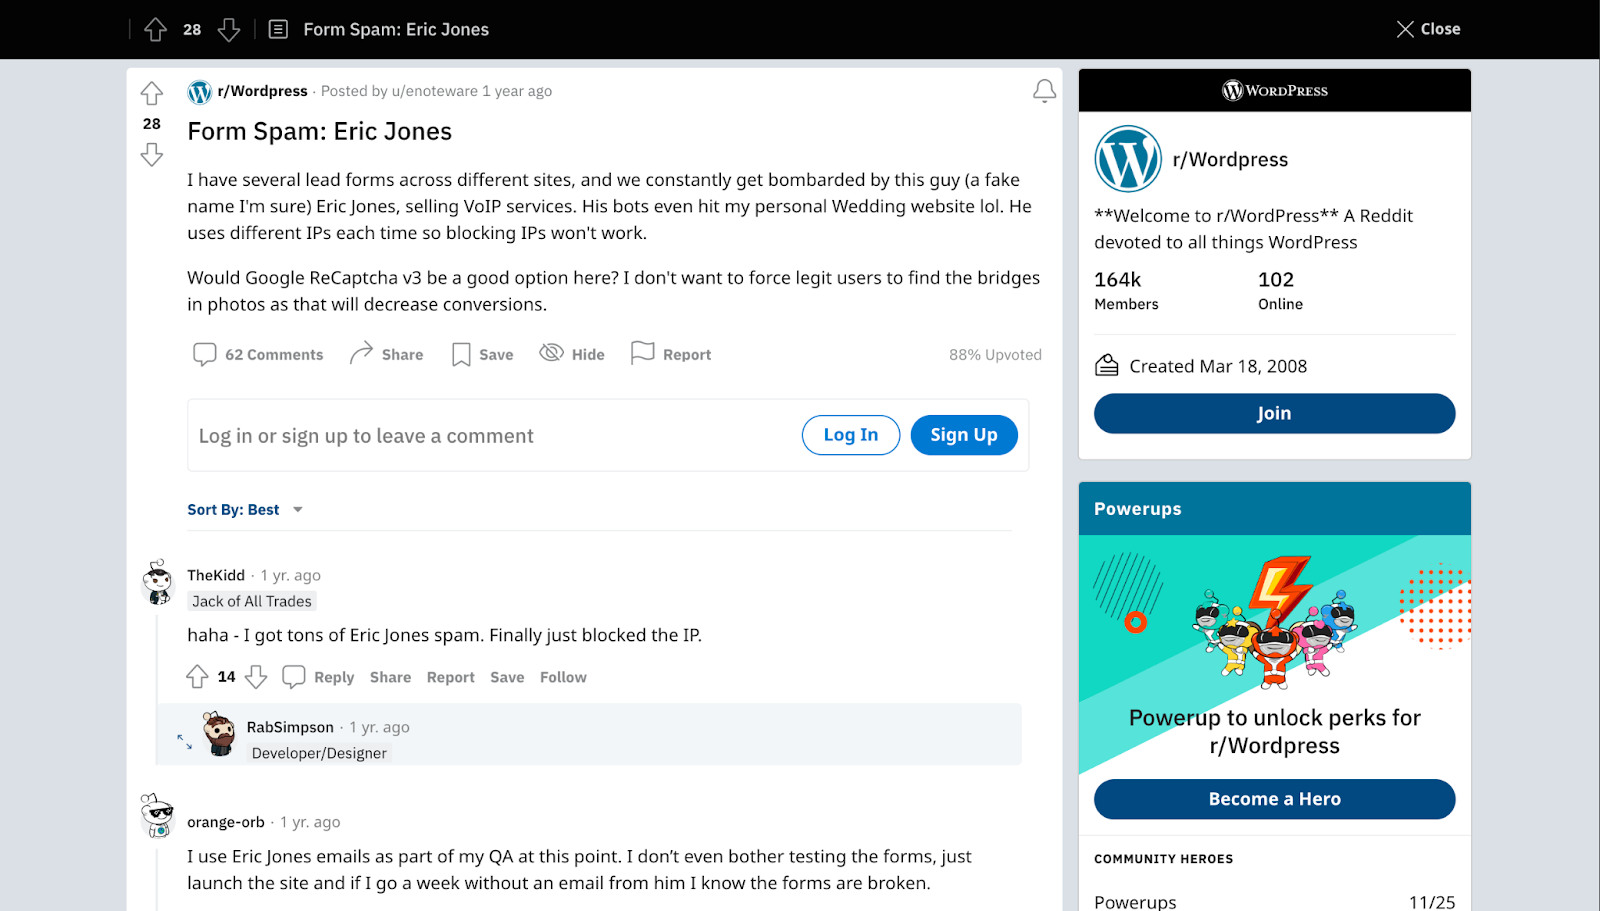Click the 88% Upvoted text

(995, 354)
